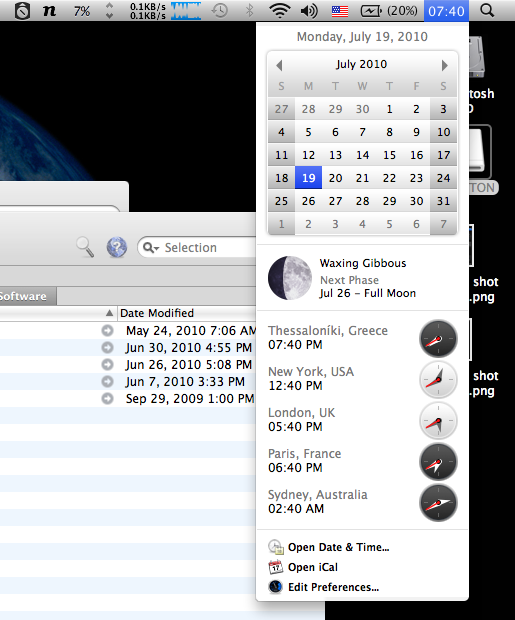515x620 pixels.
Task: Switch to the Software tab
Action: [28, 296]
